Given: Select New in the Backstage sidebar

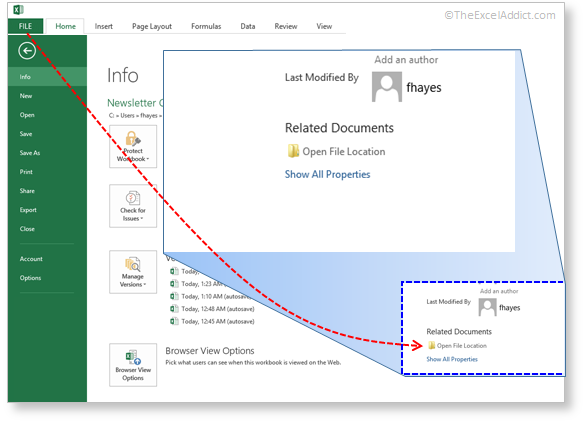Looking at the screenshot, I should tap(47, 96).
